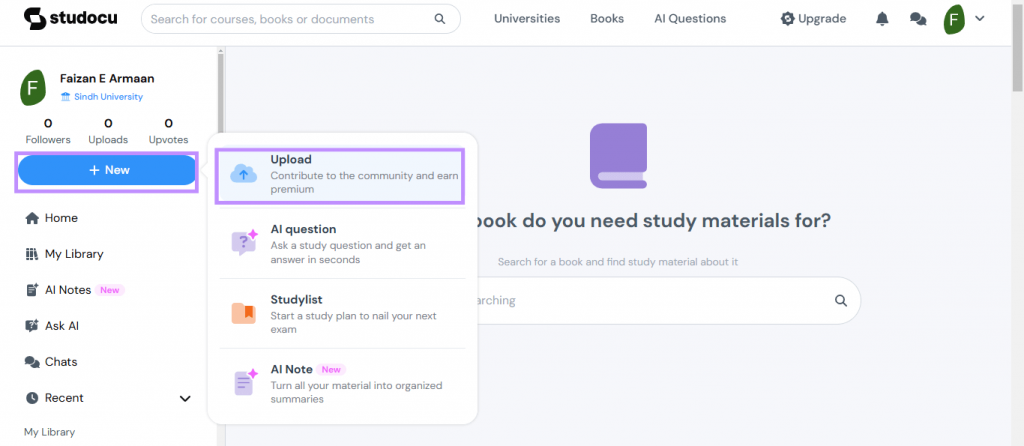Click the Studylist bookmark icon

pos(244,313)
